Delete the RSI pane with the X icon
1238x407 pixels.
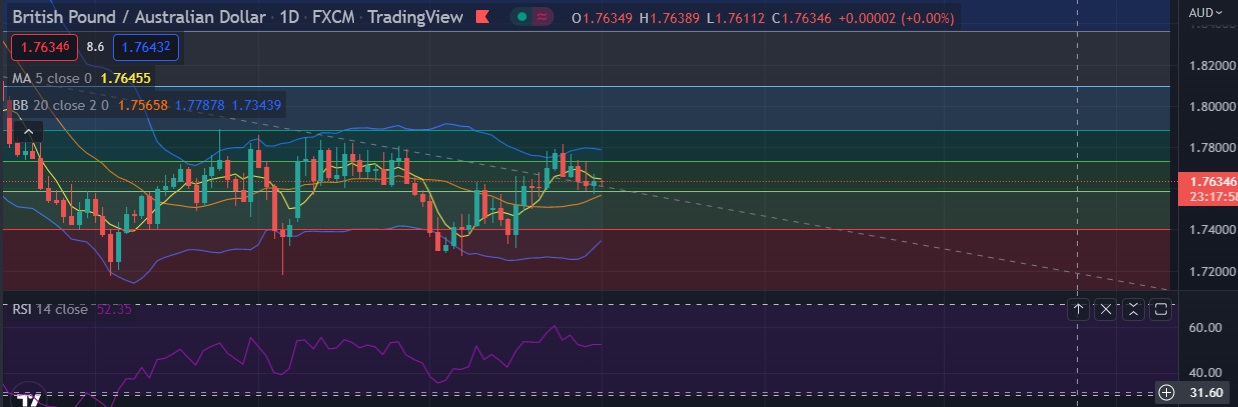point(1106,310)
